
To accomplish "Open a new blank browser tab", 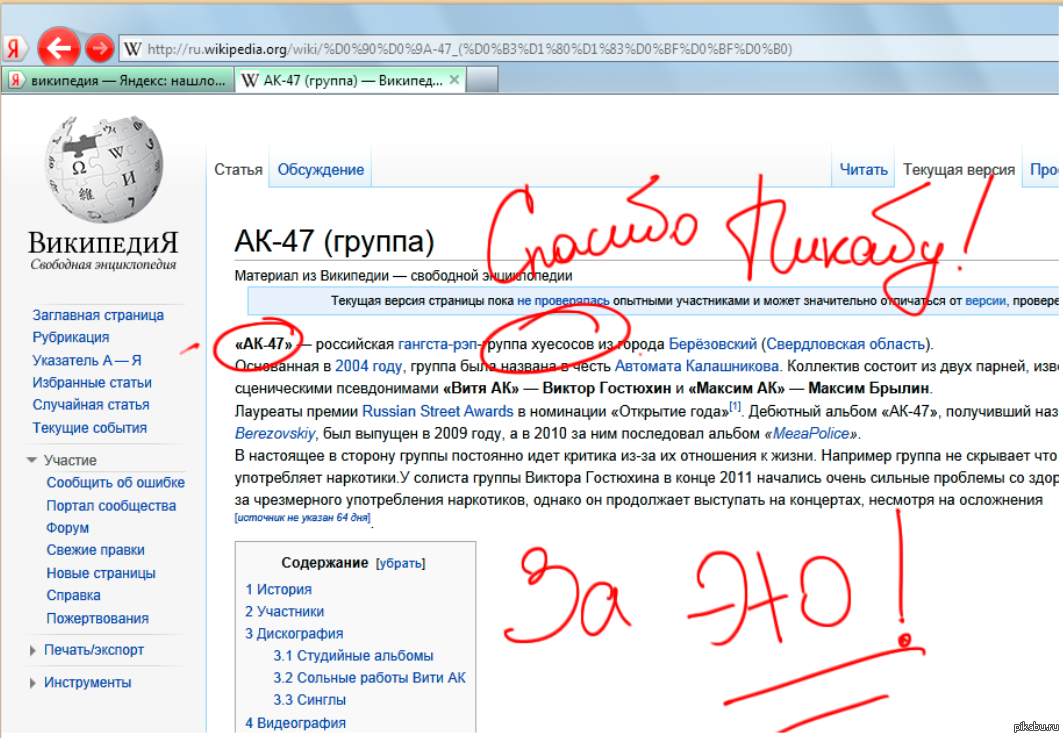I will tap(482, 80).
